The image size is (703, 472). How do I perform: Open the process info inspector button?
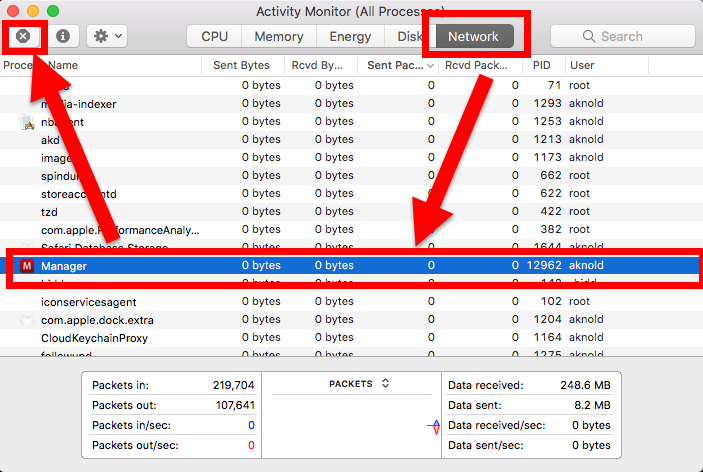point(63,36)
